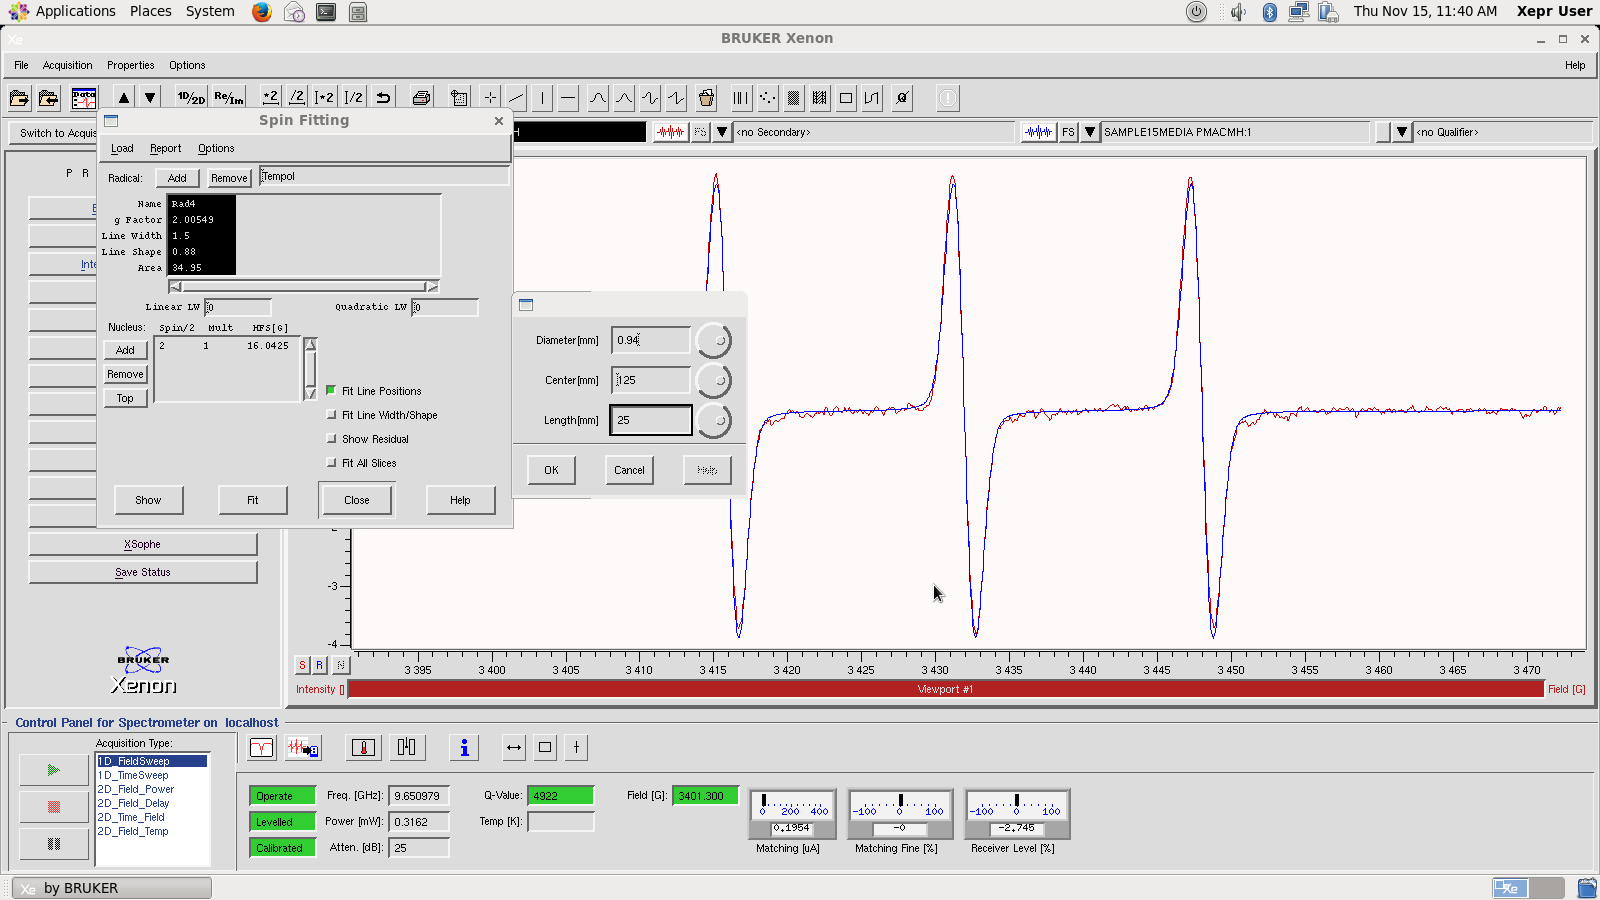The height and width of the screenshot is (900, 1600).
Task: Click the thermometer temperature icon
Action: tap(364, 748)
